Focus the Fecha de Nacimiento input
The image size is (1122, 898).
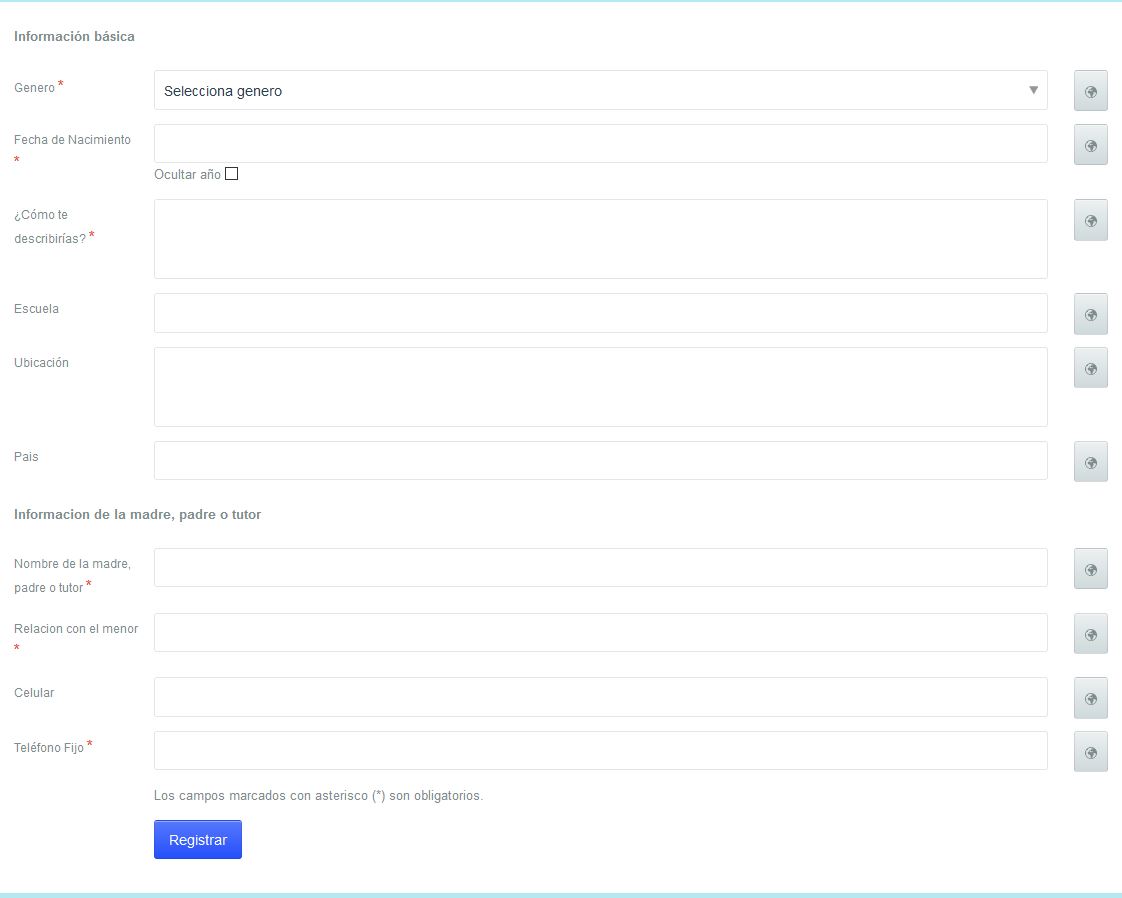[600, 144]
